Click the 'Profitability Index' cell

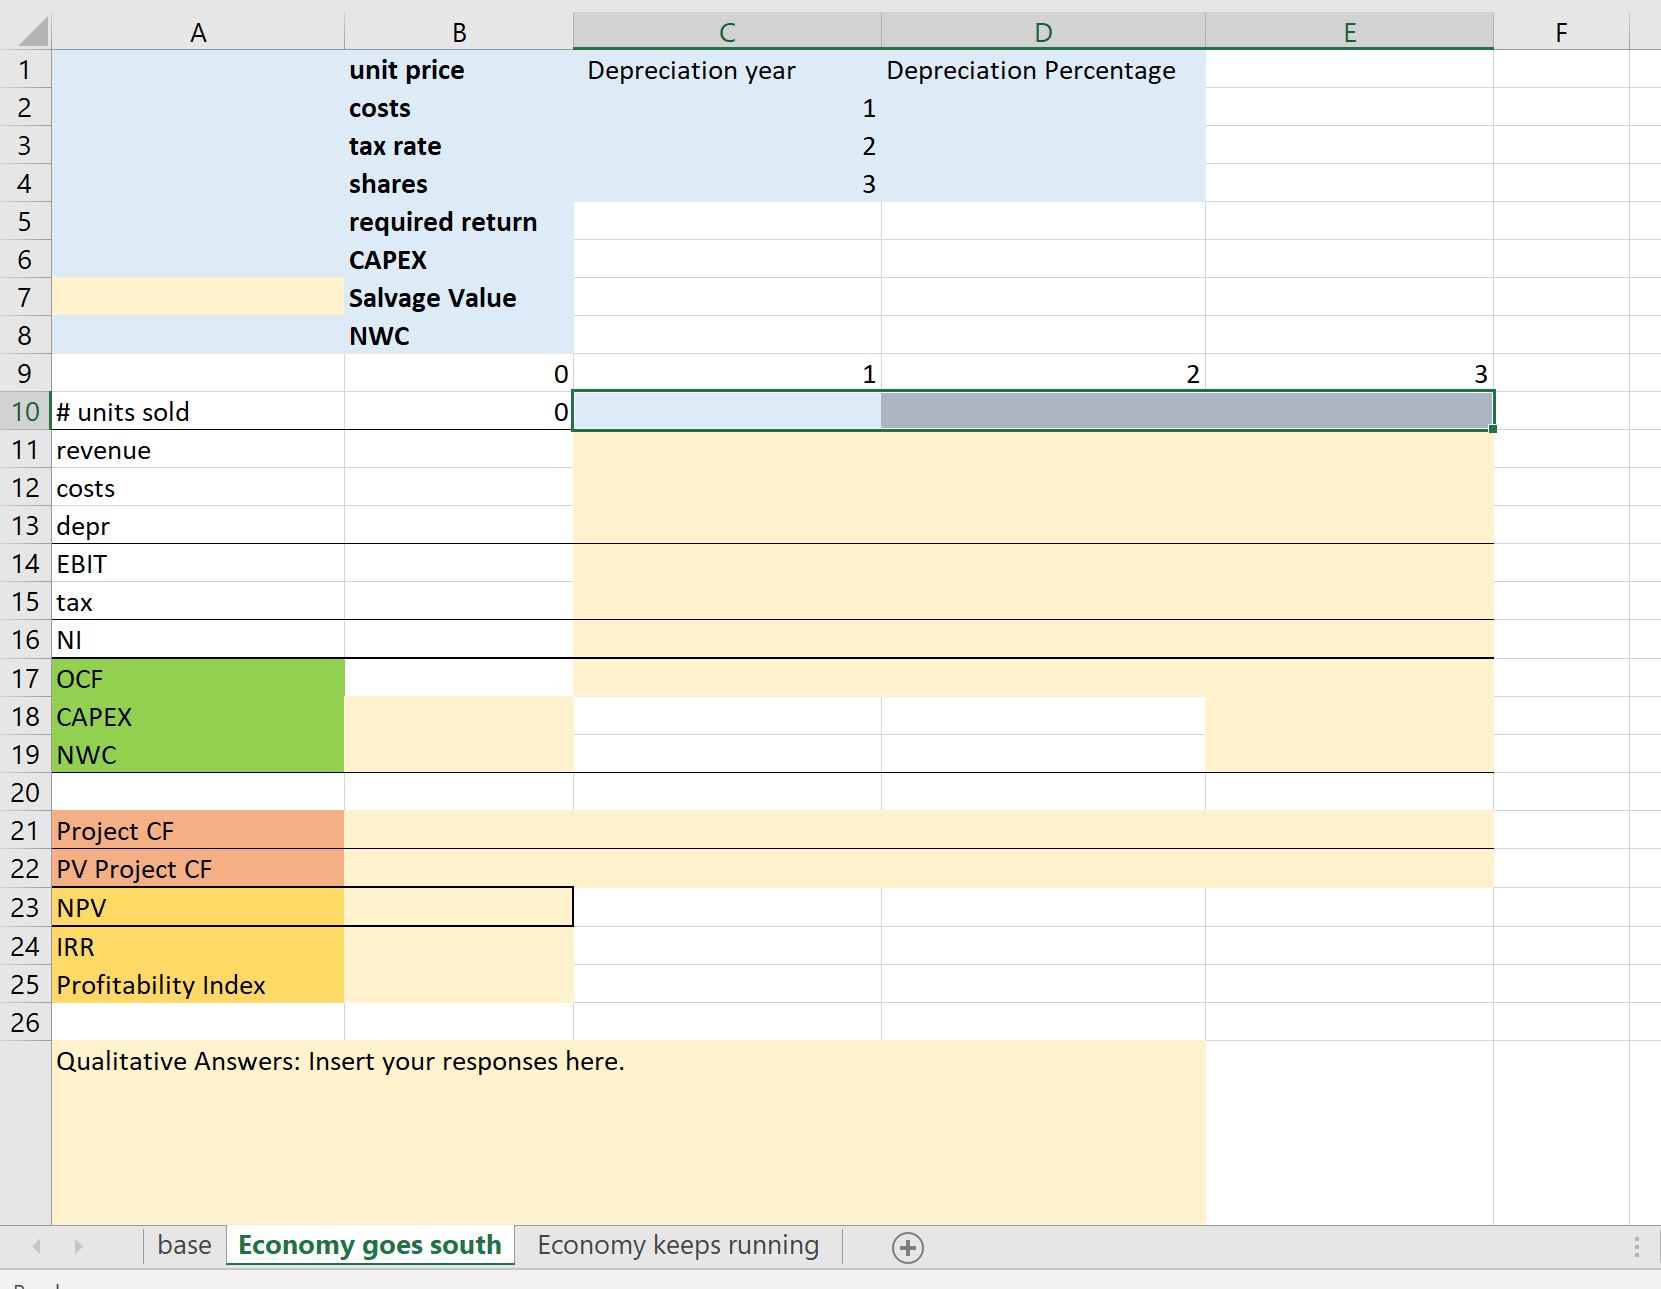(198, 984)
